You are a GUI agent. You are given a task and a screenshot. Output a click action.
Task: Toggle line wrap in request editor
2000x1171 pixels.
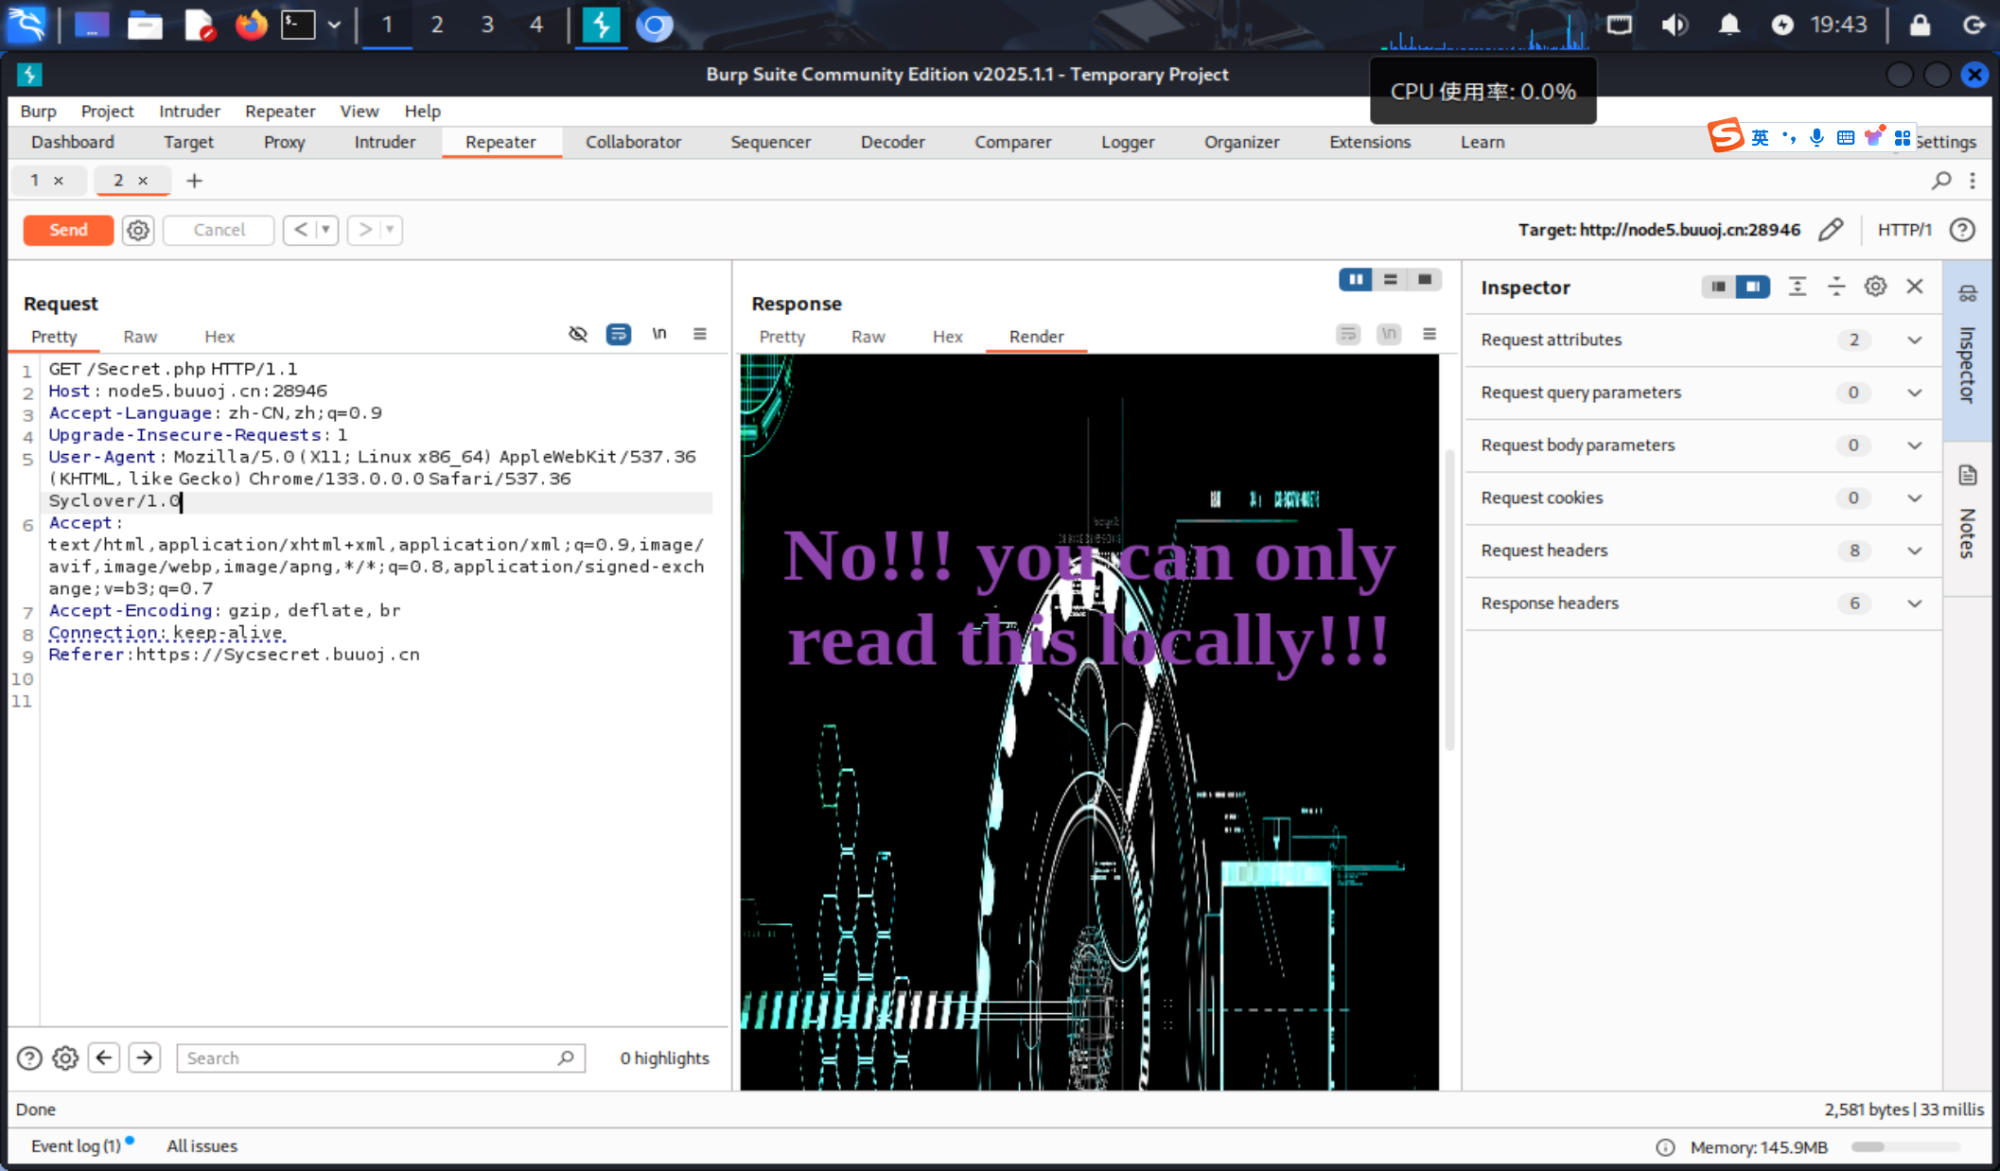[619, 334]
